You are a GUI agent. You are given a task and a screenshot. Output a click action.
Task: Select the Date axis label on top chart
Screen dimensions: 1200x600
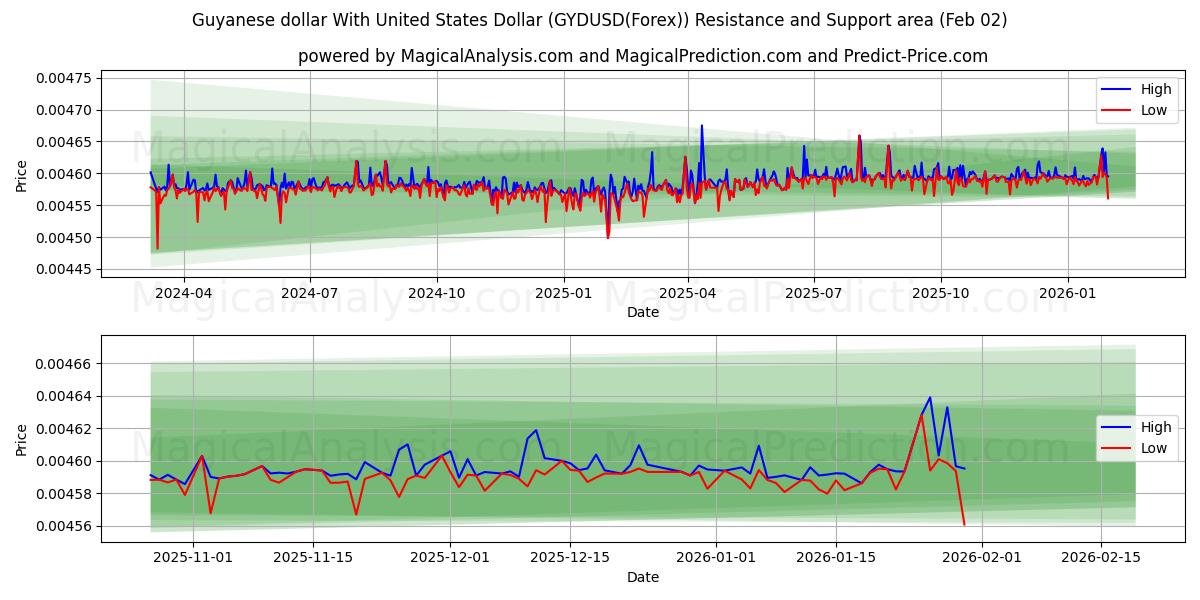[643, 313]
